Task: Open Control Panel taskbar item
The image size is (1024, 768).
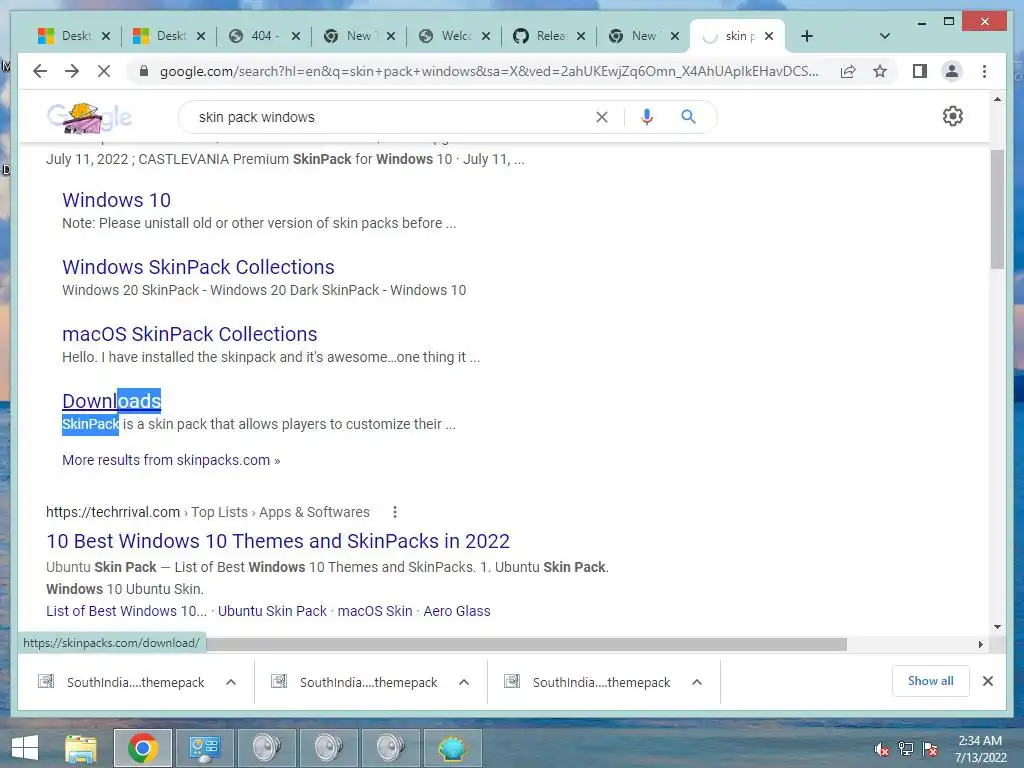Action: 204,748
